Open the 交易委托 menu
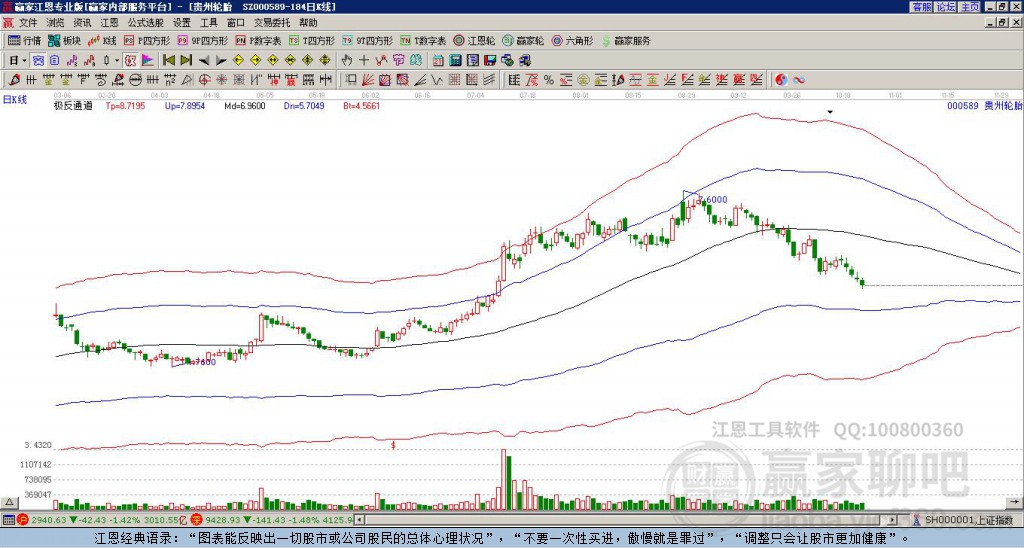 (272, 23)
